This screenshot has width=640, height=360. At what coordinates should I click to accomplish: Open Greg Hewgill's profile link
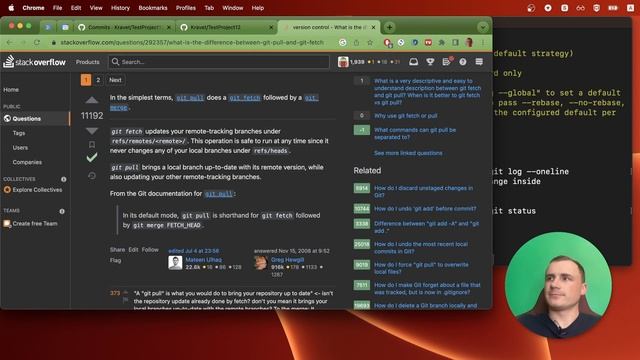point(287,260)
